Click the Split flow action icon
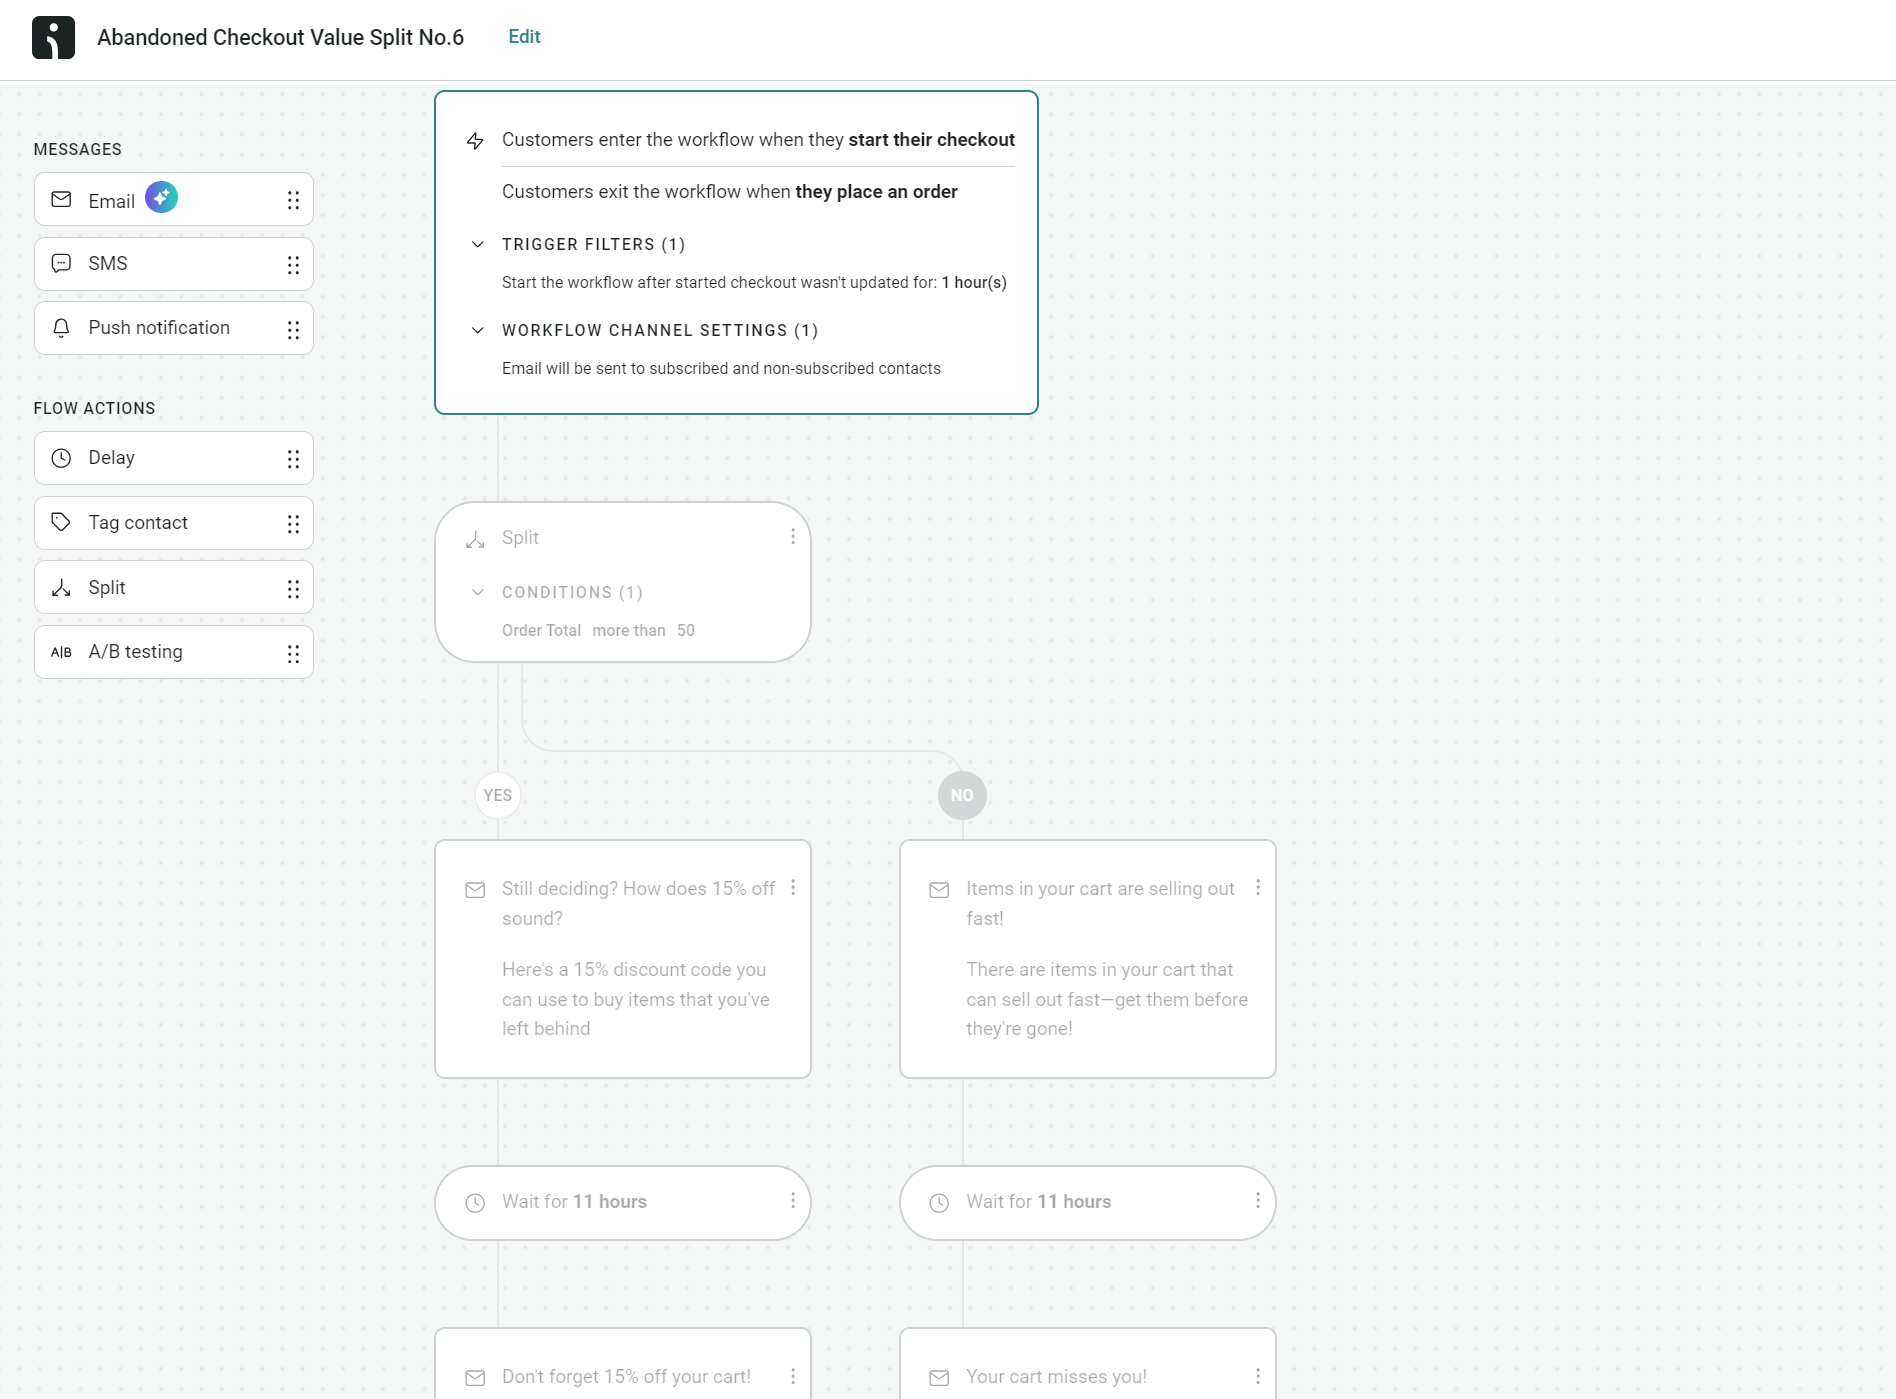Image resolution: width=1896 pixels, height=1399 pixels. [61, 587]
